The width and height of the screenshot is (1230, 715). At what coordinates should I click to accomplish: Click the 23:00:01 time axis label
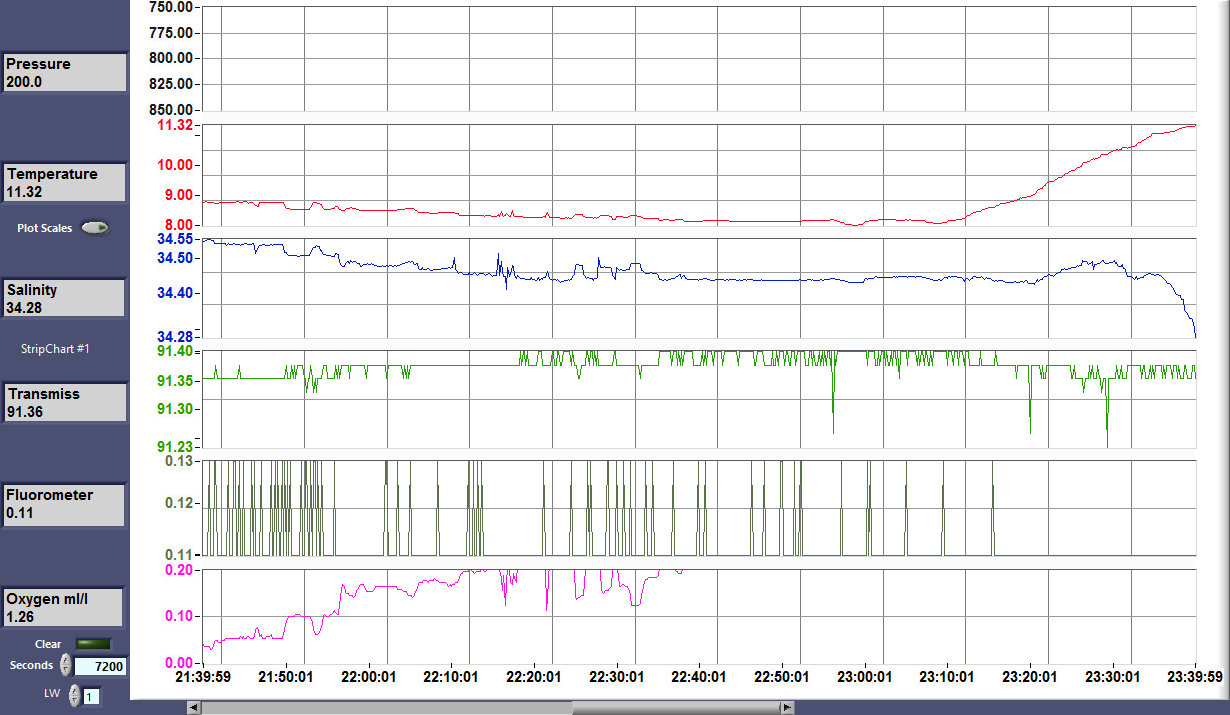[865, 677]
